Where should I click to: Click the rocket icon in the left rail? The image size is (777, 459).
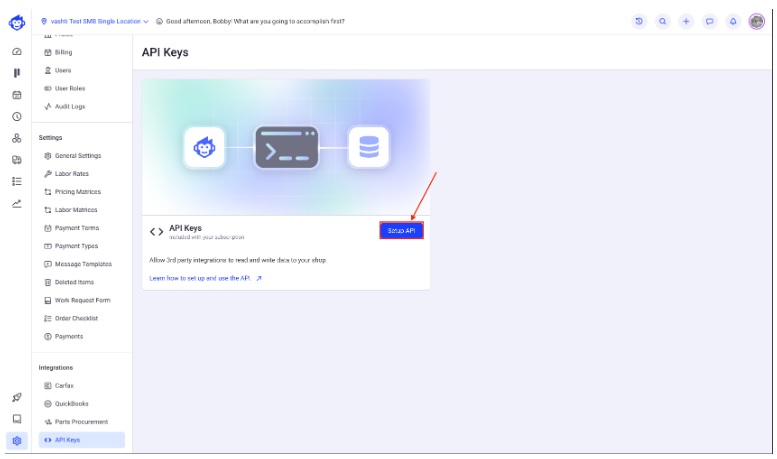click(17, 397)
